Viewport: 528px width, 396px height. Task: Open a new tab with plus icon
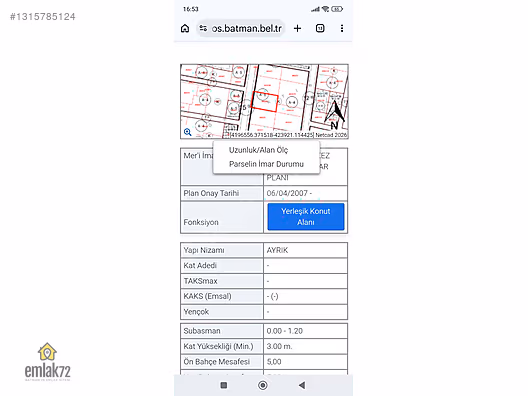tap(297, 28)
